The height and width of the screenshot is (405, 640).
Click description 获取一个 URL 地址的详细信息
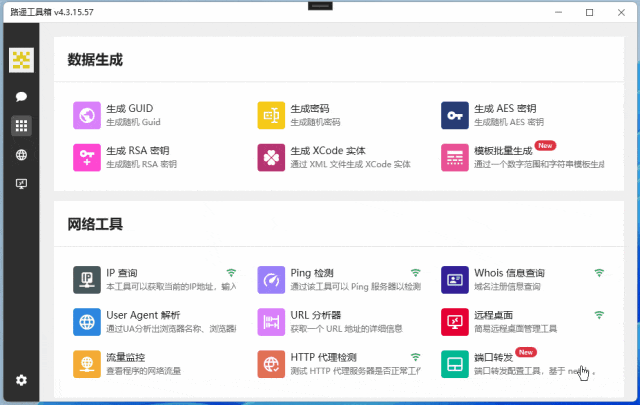tap(347, 329)
